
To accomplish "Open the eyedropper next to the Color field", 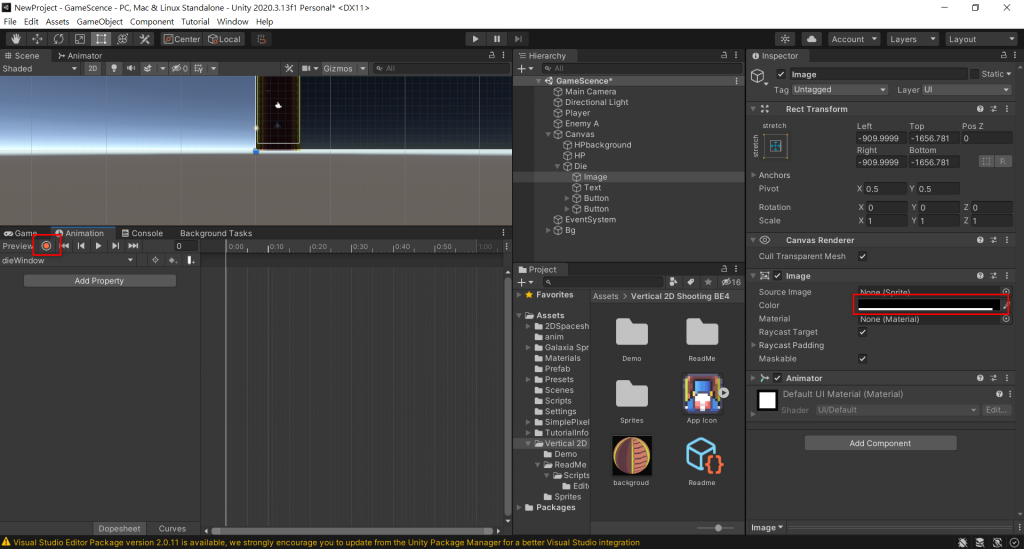I will (x=1007, y=305).
